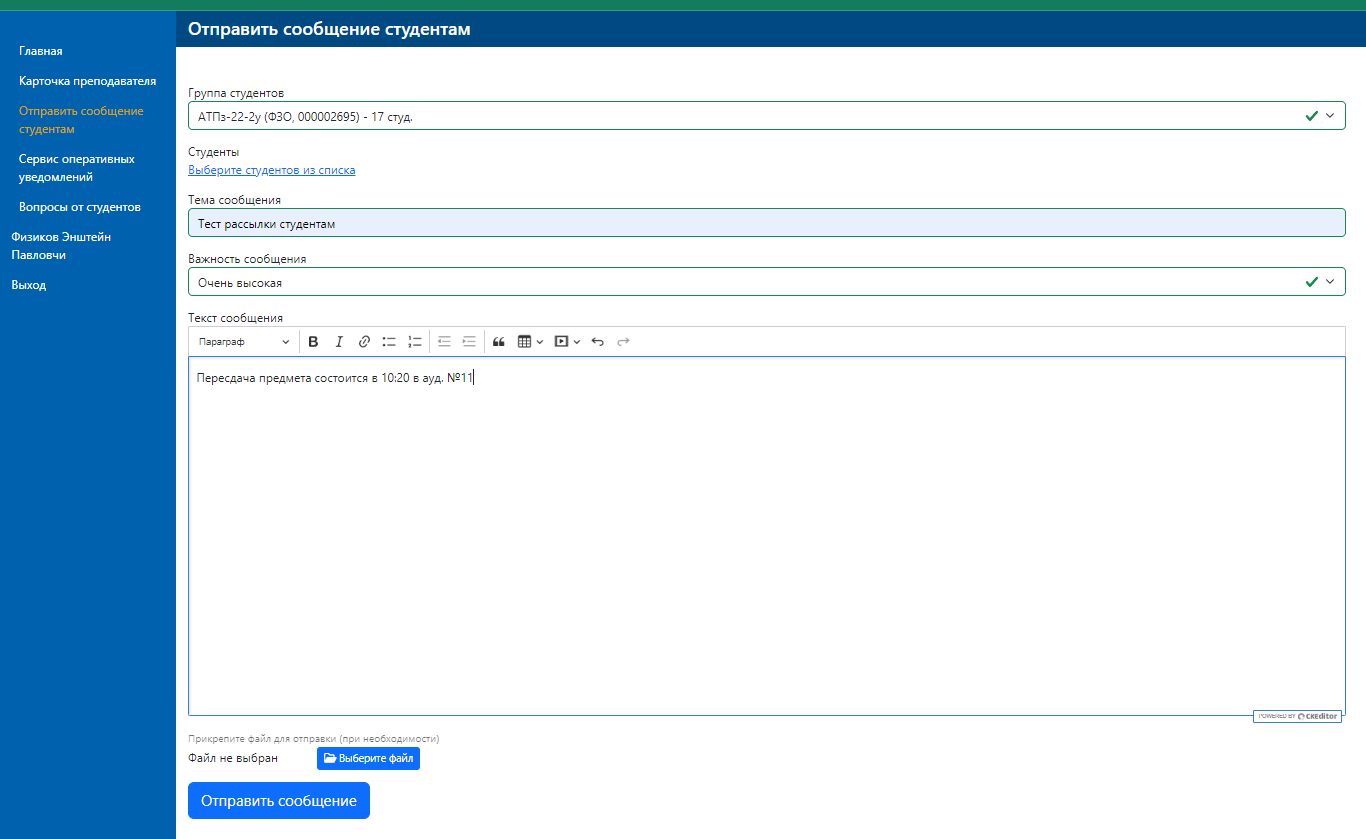Expand the Параграф heading style dropdown
Screen dimensions: 1366x839
pyautogui.click(x=244, y=342)
